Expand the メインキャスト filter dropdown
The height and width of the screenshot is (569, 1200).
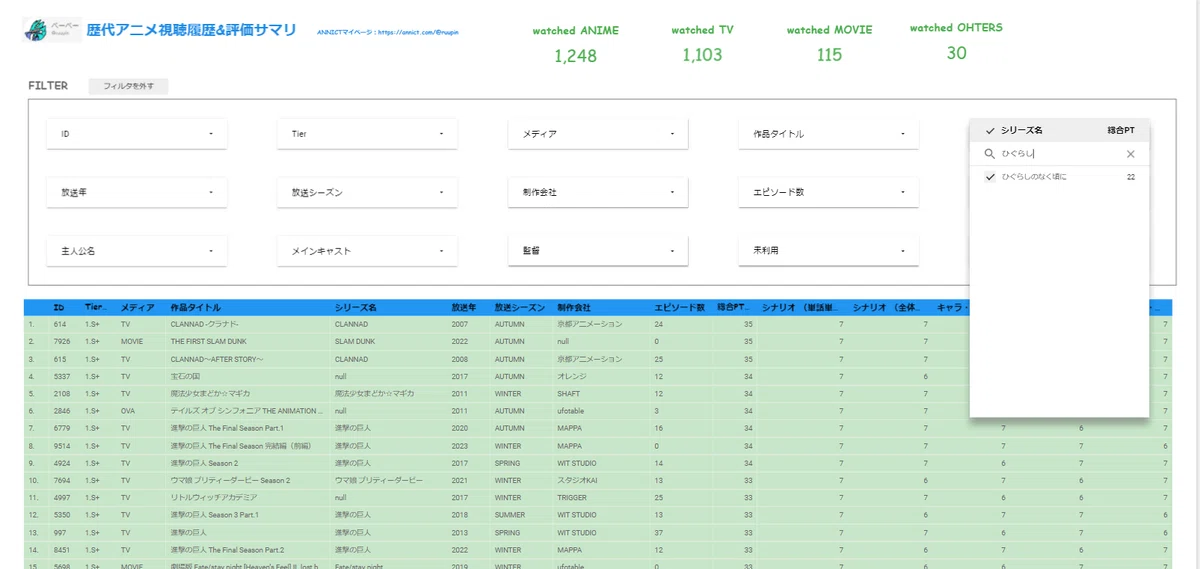(367, 251)
